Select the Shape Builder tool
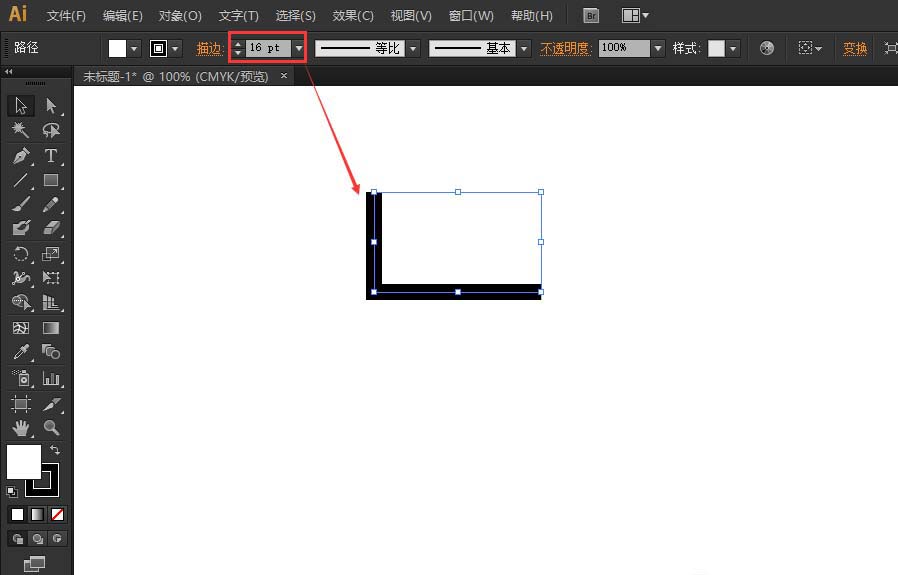Image resolution: width=898 pixels, height=575 pixels. pos(21,302)
